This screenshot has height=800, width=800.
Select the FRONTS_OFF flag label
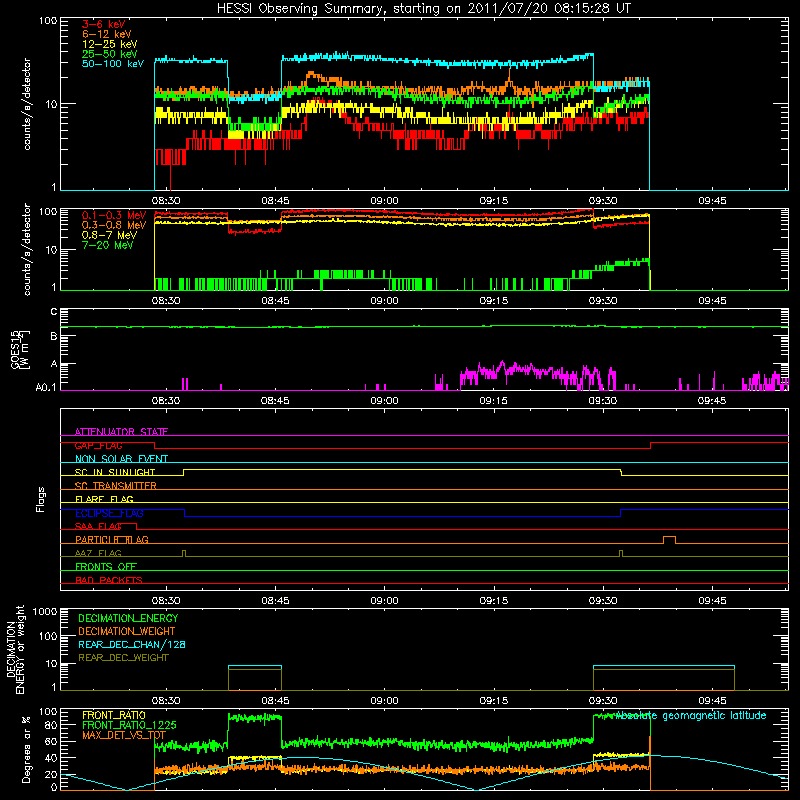point(105,566)
